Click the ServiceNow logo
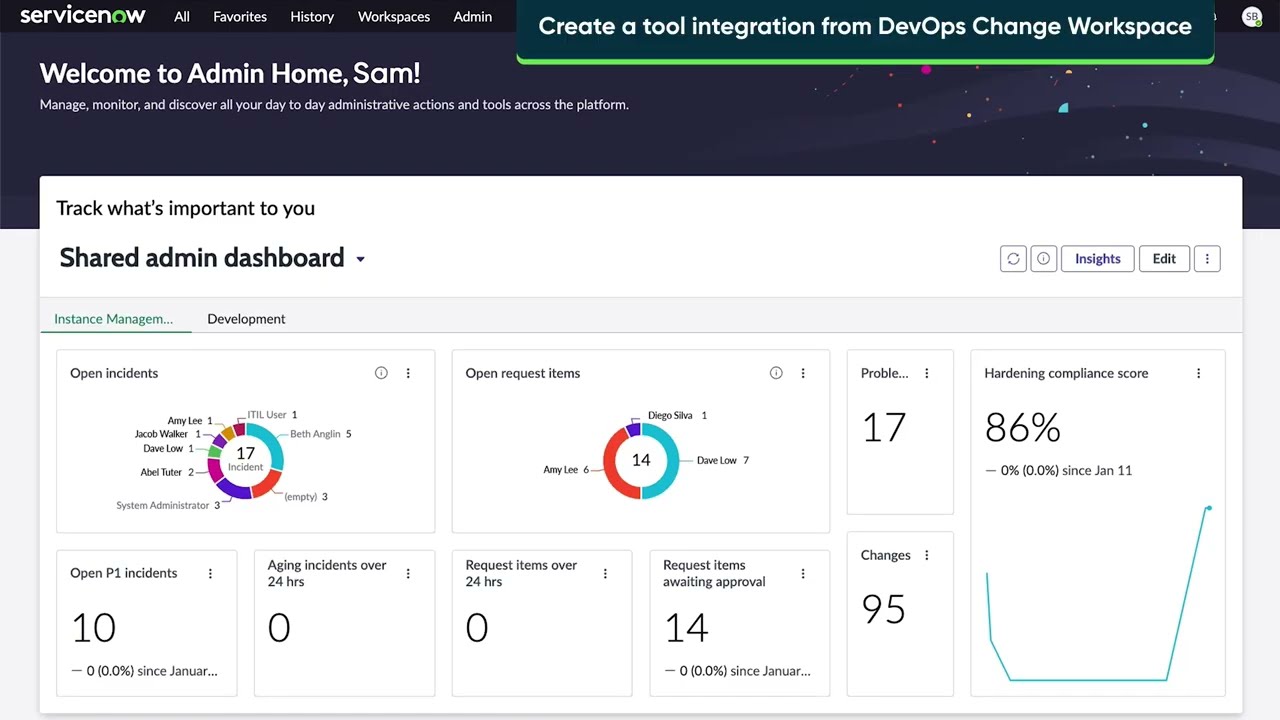 pyautogui.click(x=83, y=15)
